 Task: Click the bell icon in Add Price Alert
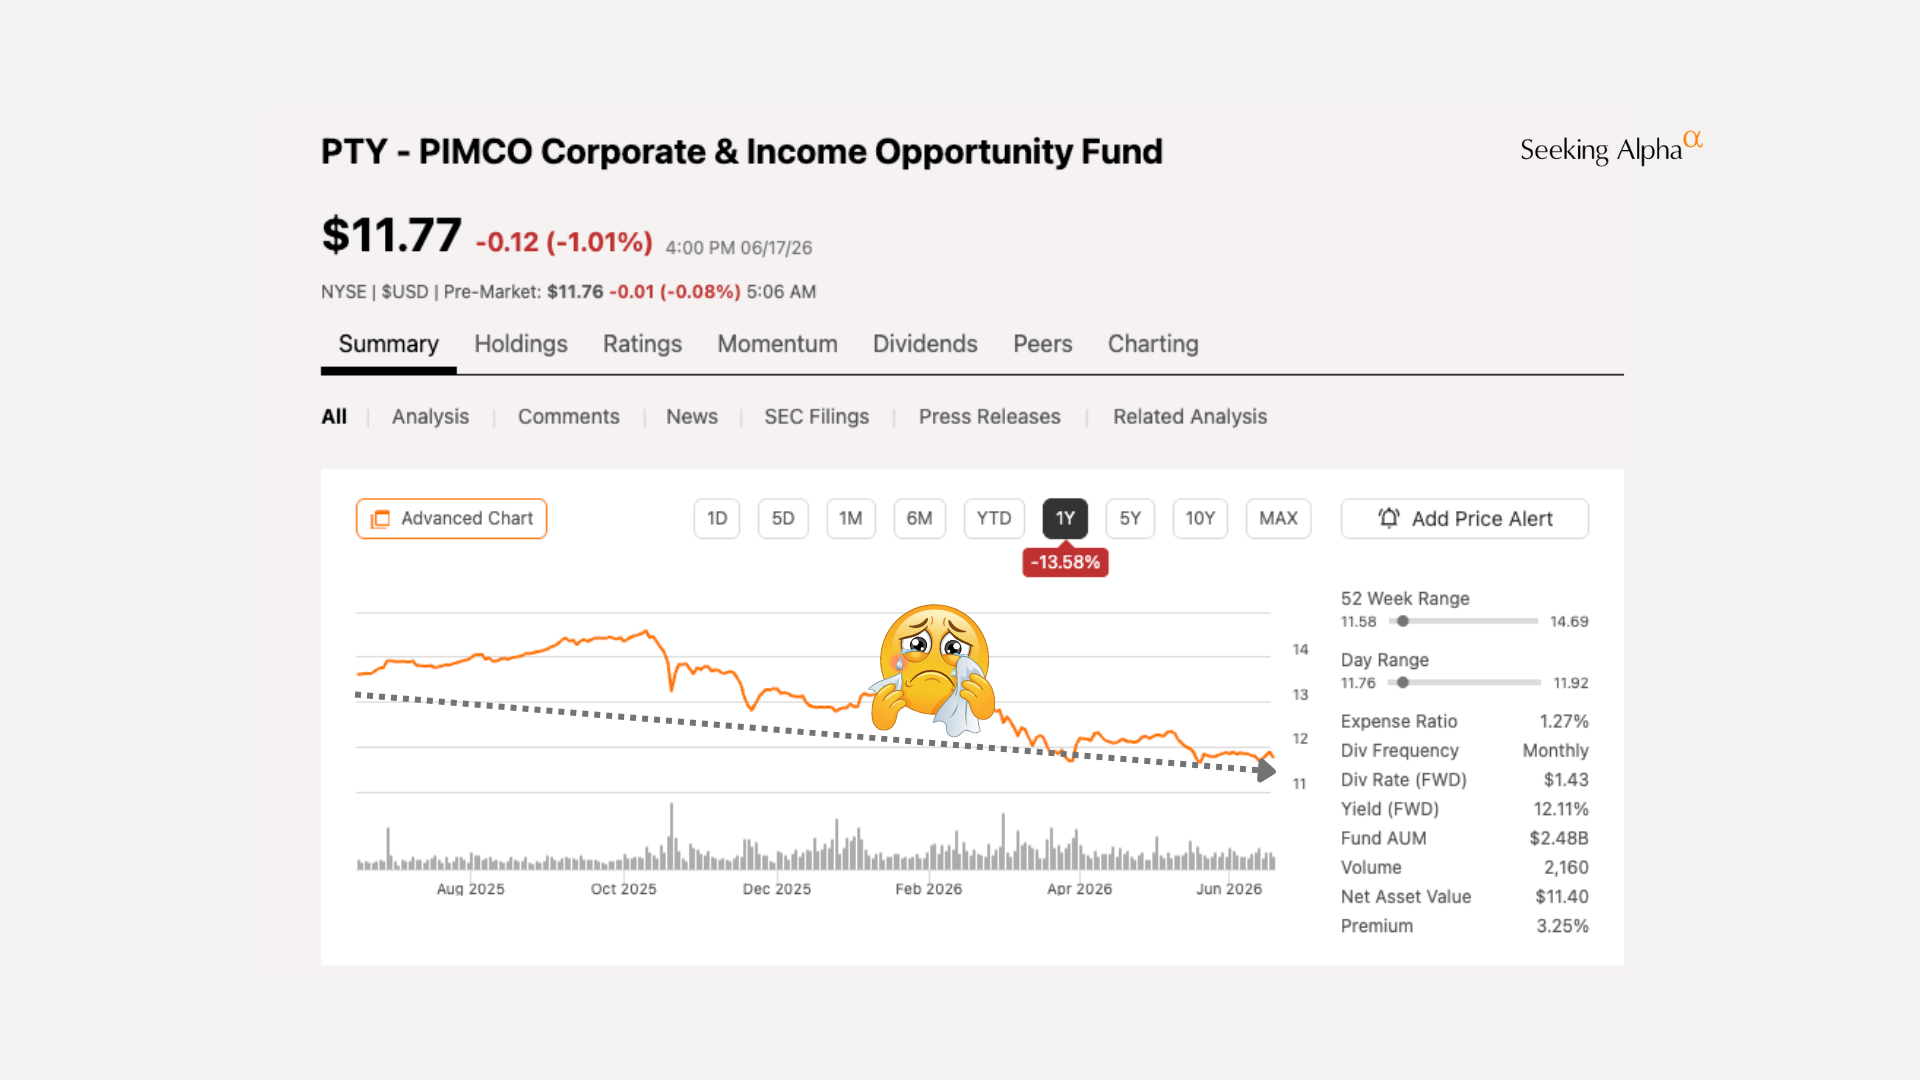(1388, 518)
